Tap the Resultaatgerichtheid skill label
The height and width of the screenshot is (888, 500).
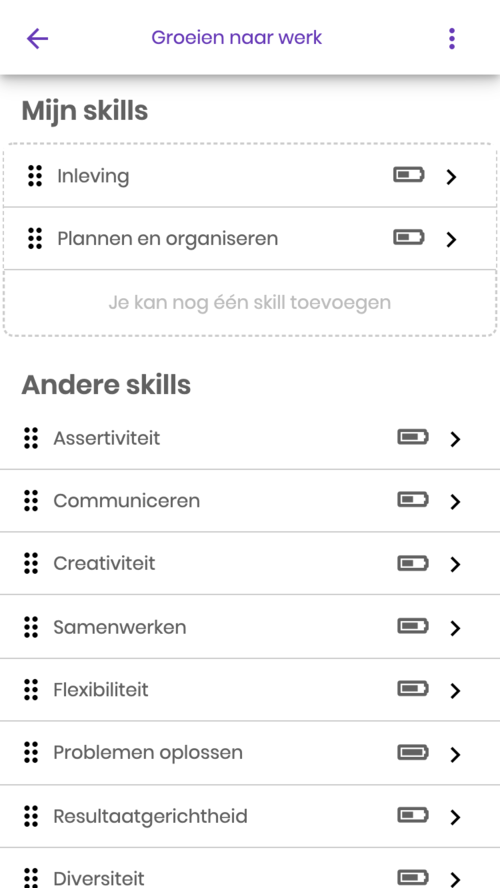(151, 816)
